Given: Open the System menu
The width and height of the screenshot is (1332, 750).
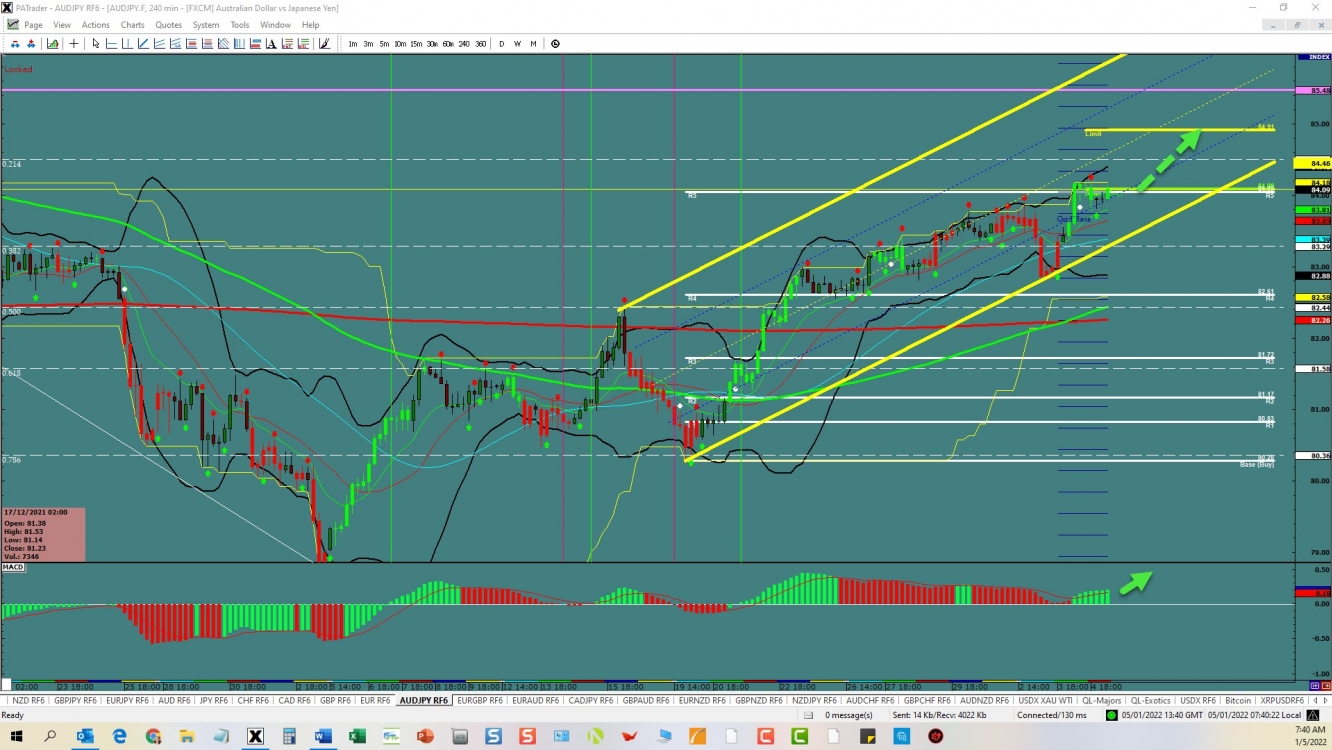Looking at the screenshot, I should click(206, 25).
